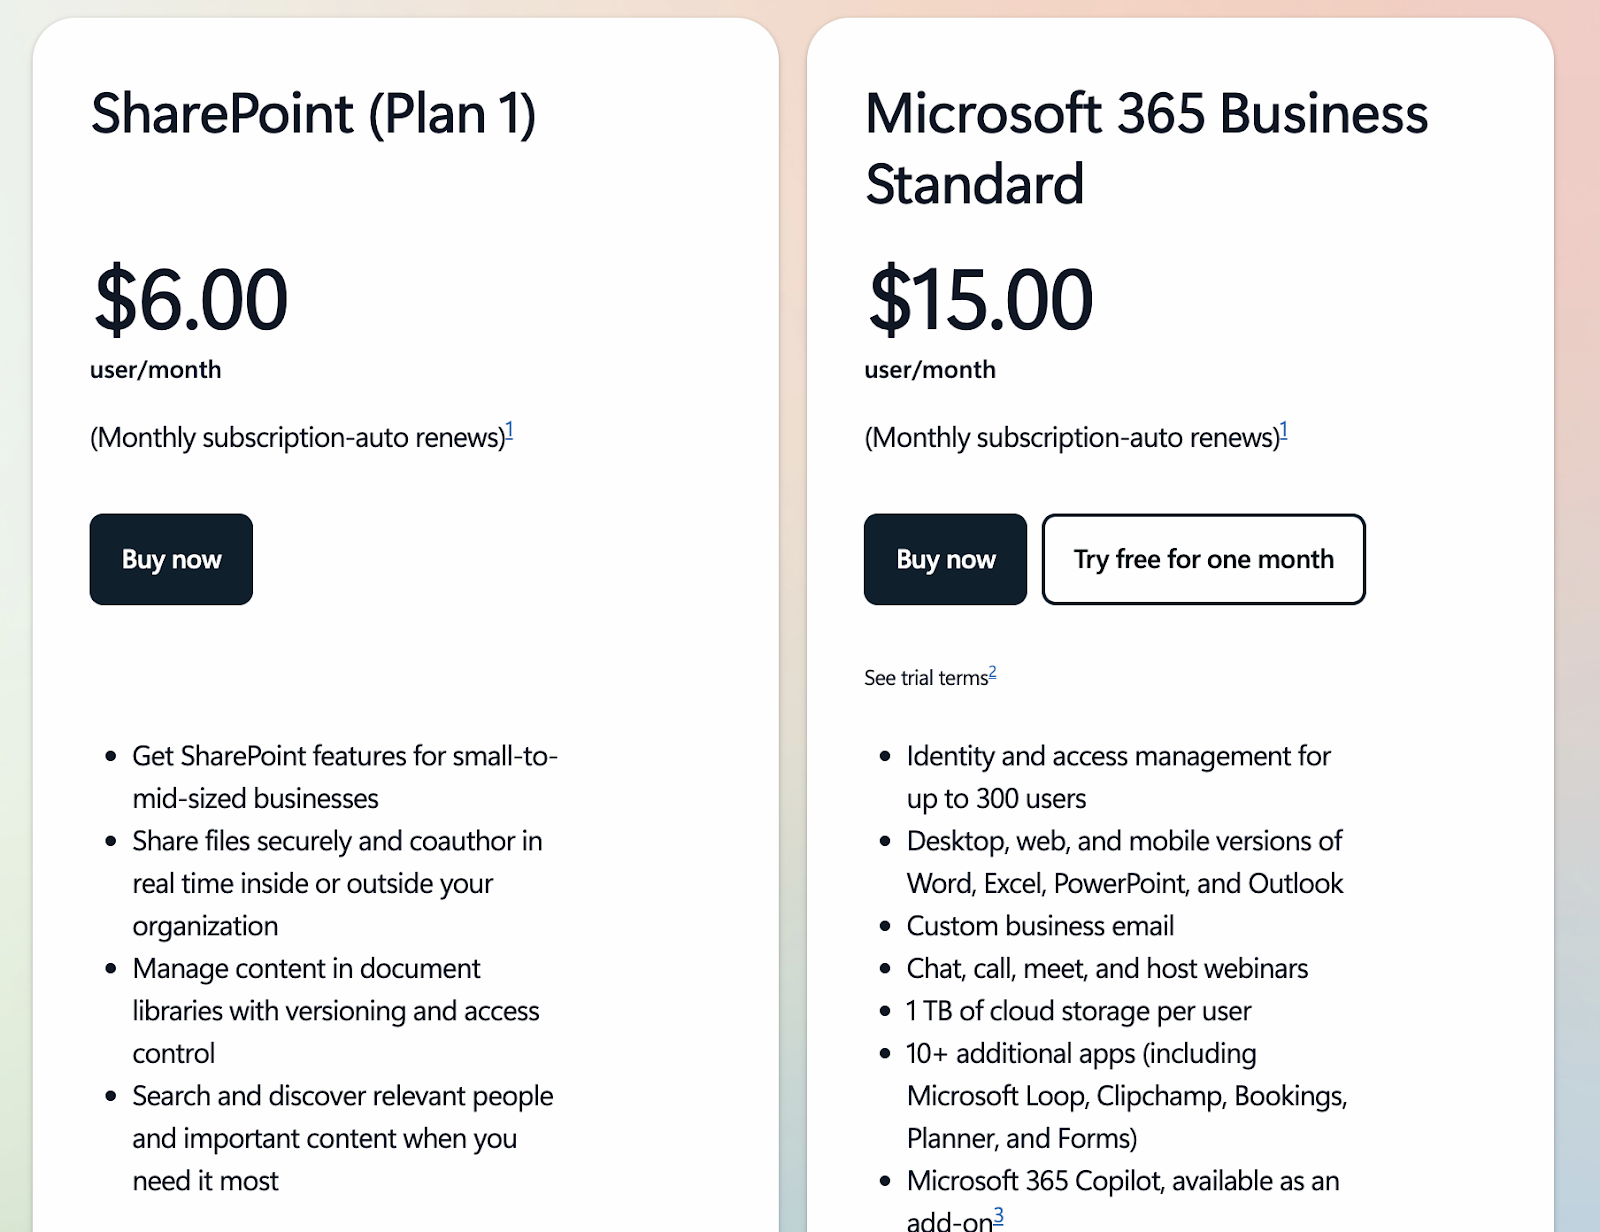
Task: Click Buy now under SharePoint (Plan 1)
Action: pyautogui.click(x=171, y=559)
